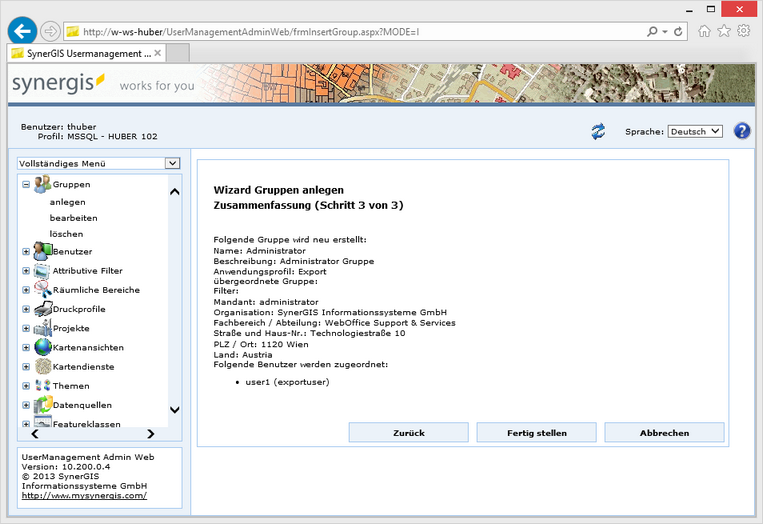The image size is (763, 524).
Task: Click the blue refresh arrows icon
Action: [x=598, y=132]
